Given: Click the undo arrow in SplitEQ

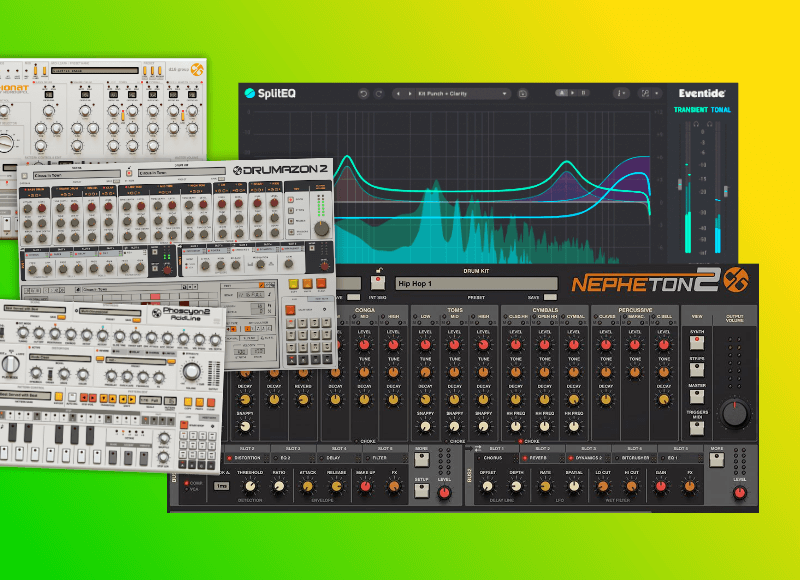Looking at the screenshot, I should 363,94.
